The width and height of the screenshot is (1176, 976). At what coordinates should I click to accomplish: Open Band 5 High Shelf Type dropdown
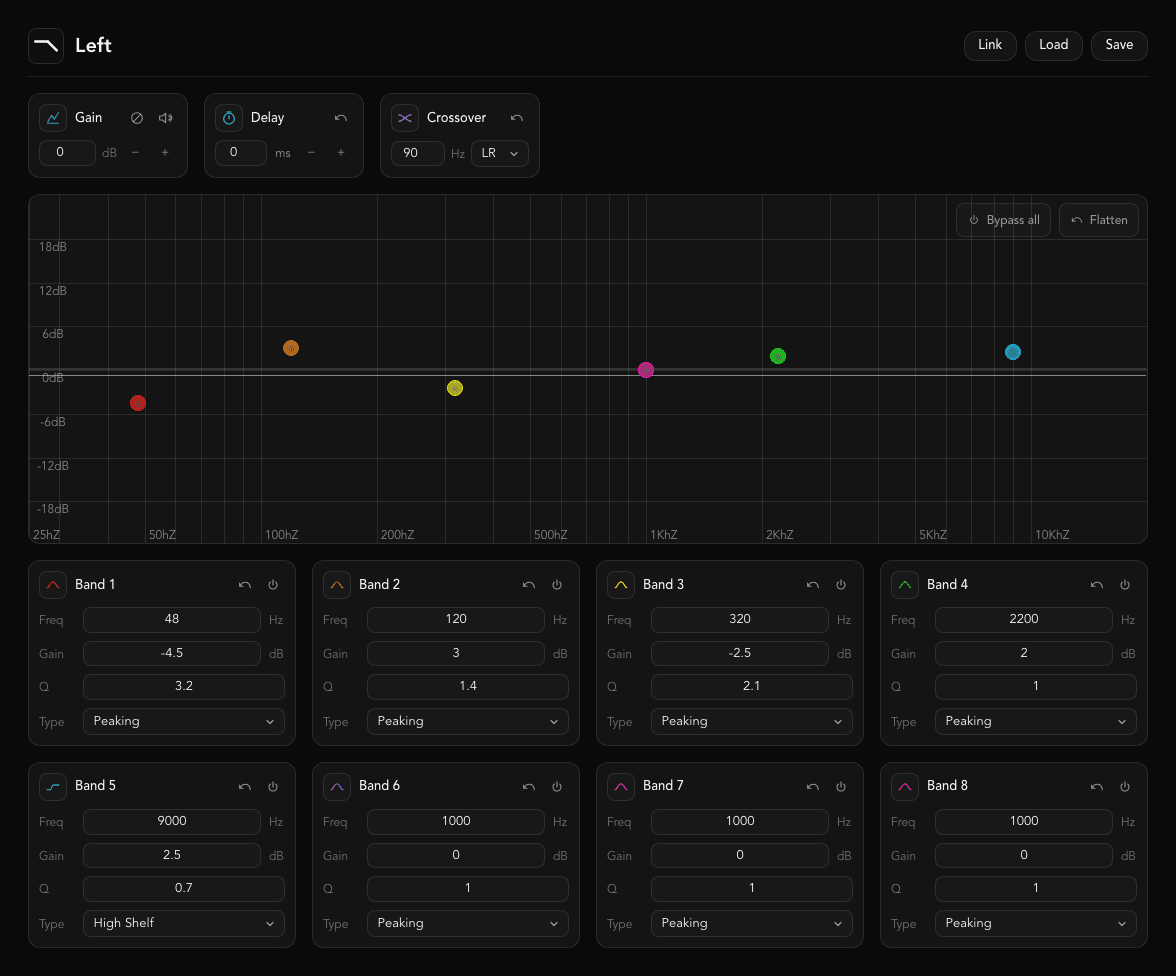click(184, 923)
